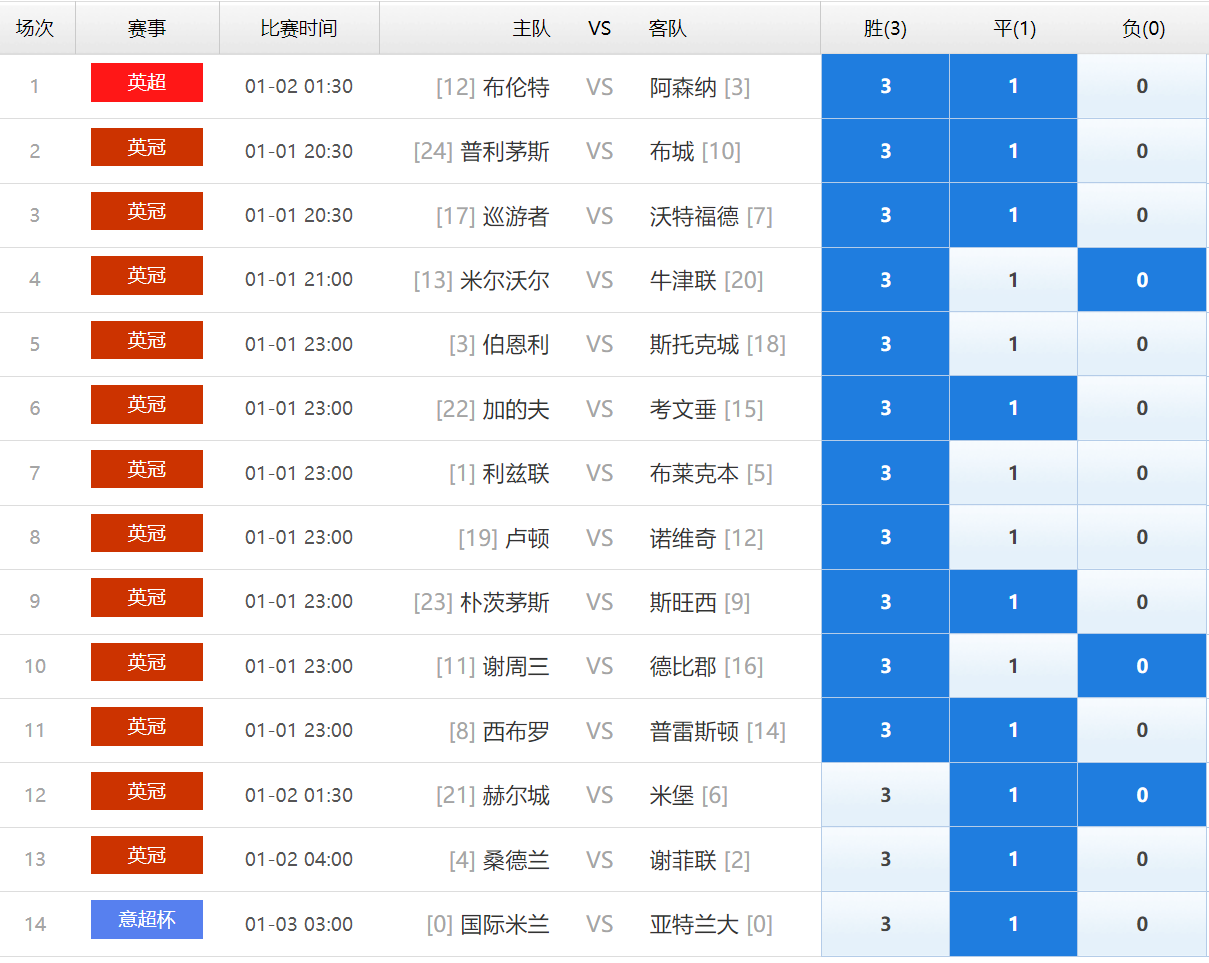Select draw (1) for 谢周三 vs 德比郡
Viewport: 1209px width, 963px height.
coord(1013,666)
